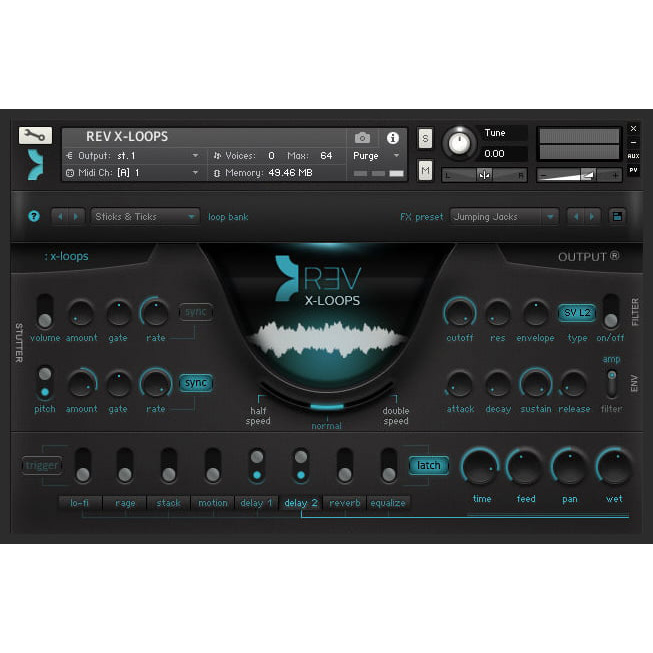Switch to the reverb effect tab
The width and height of the screenshot is (653, 653).
345,503
